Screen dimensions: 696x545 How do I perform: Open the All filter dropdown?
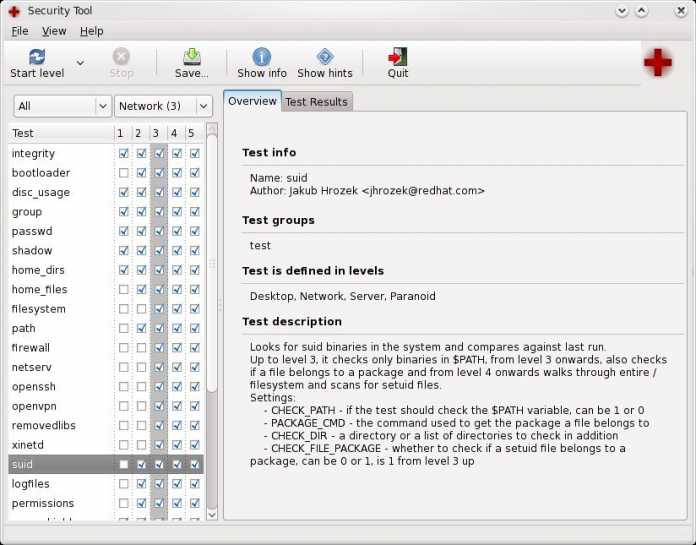pos(63,106)
